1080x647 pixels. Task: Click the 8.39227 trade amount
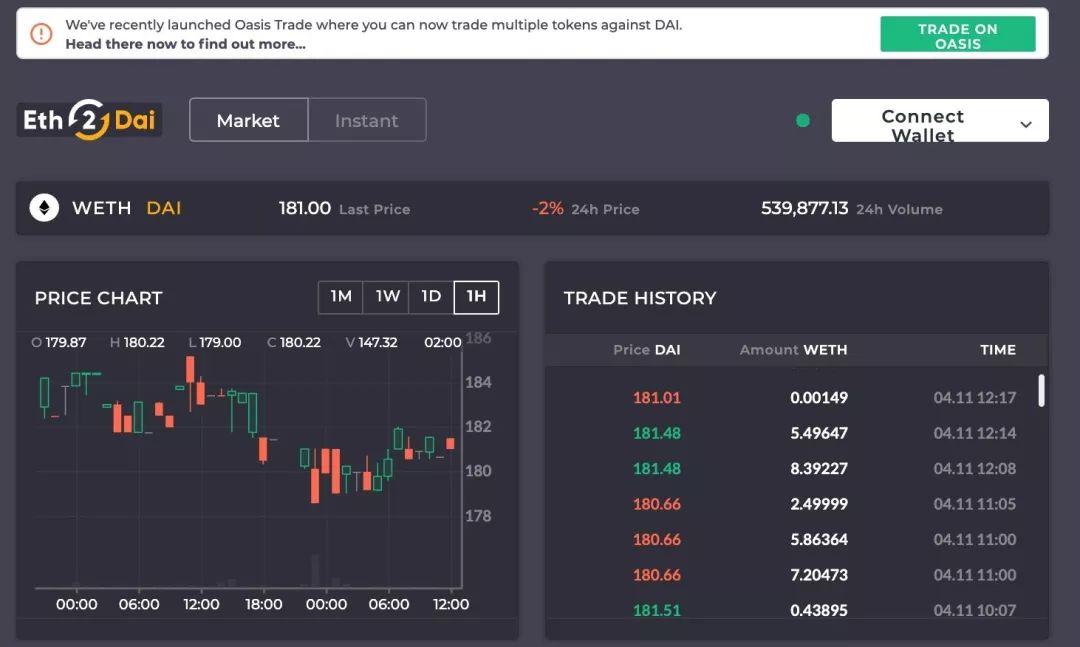pos(819,469)
